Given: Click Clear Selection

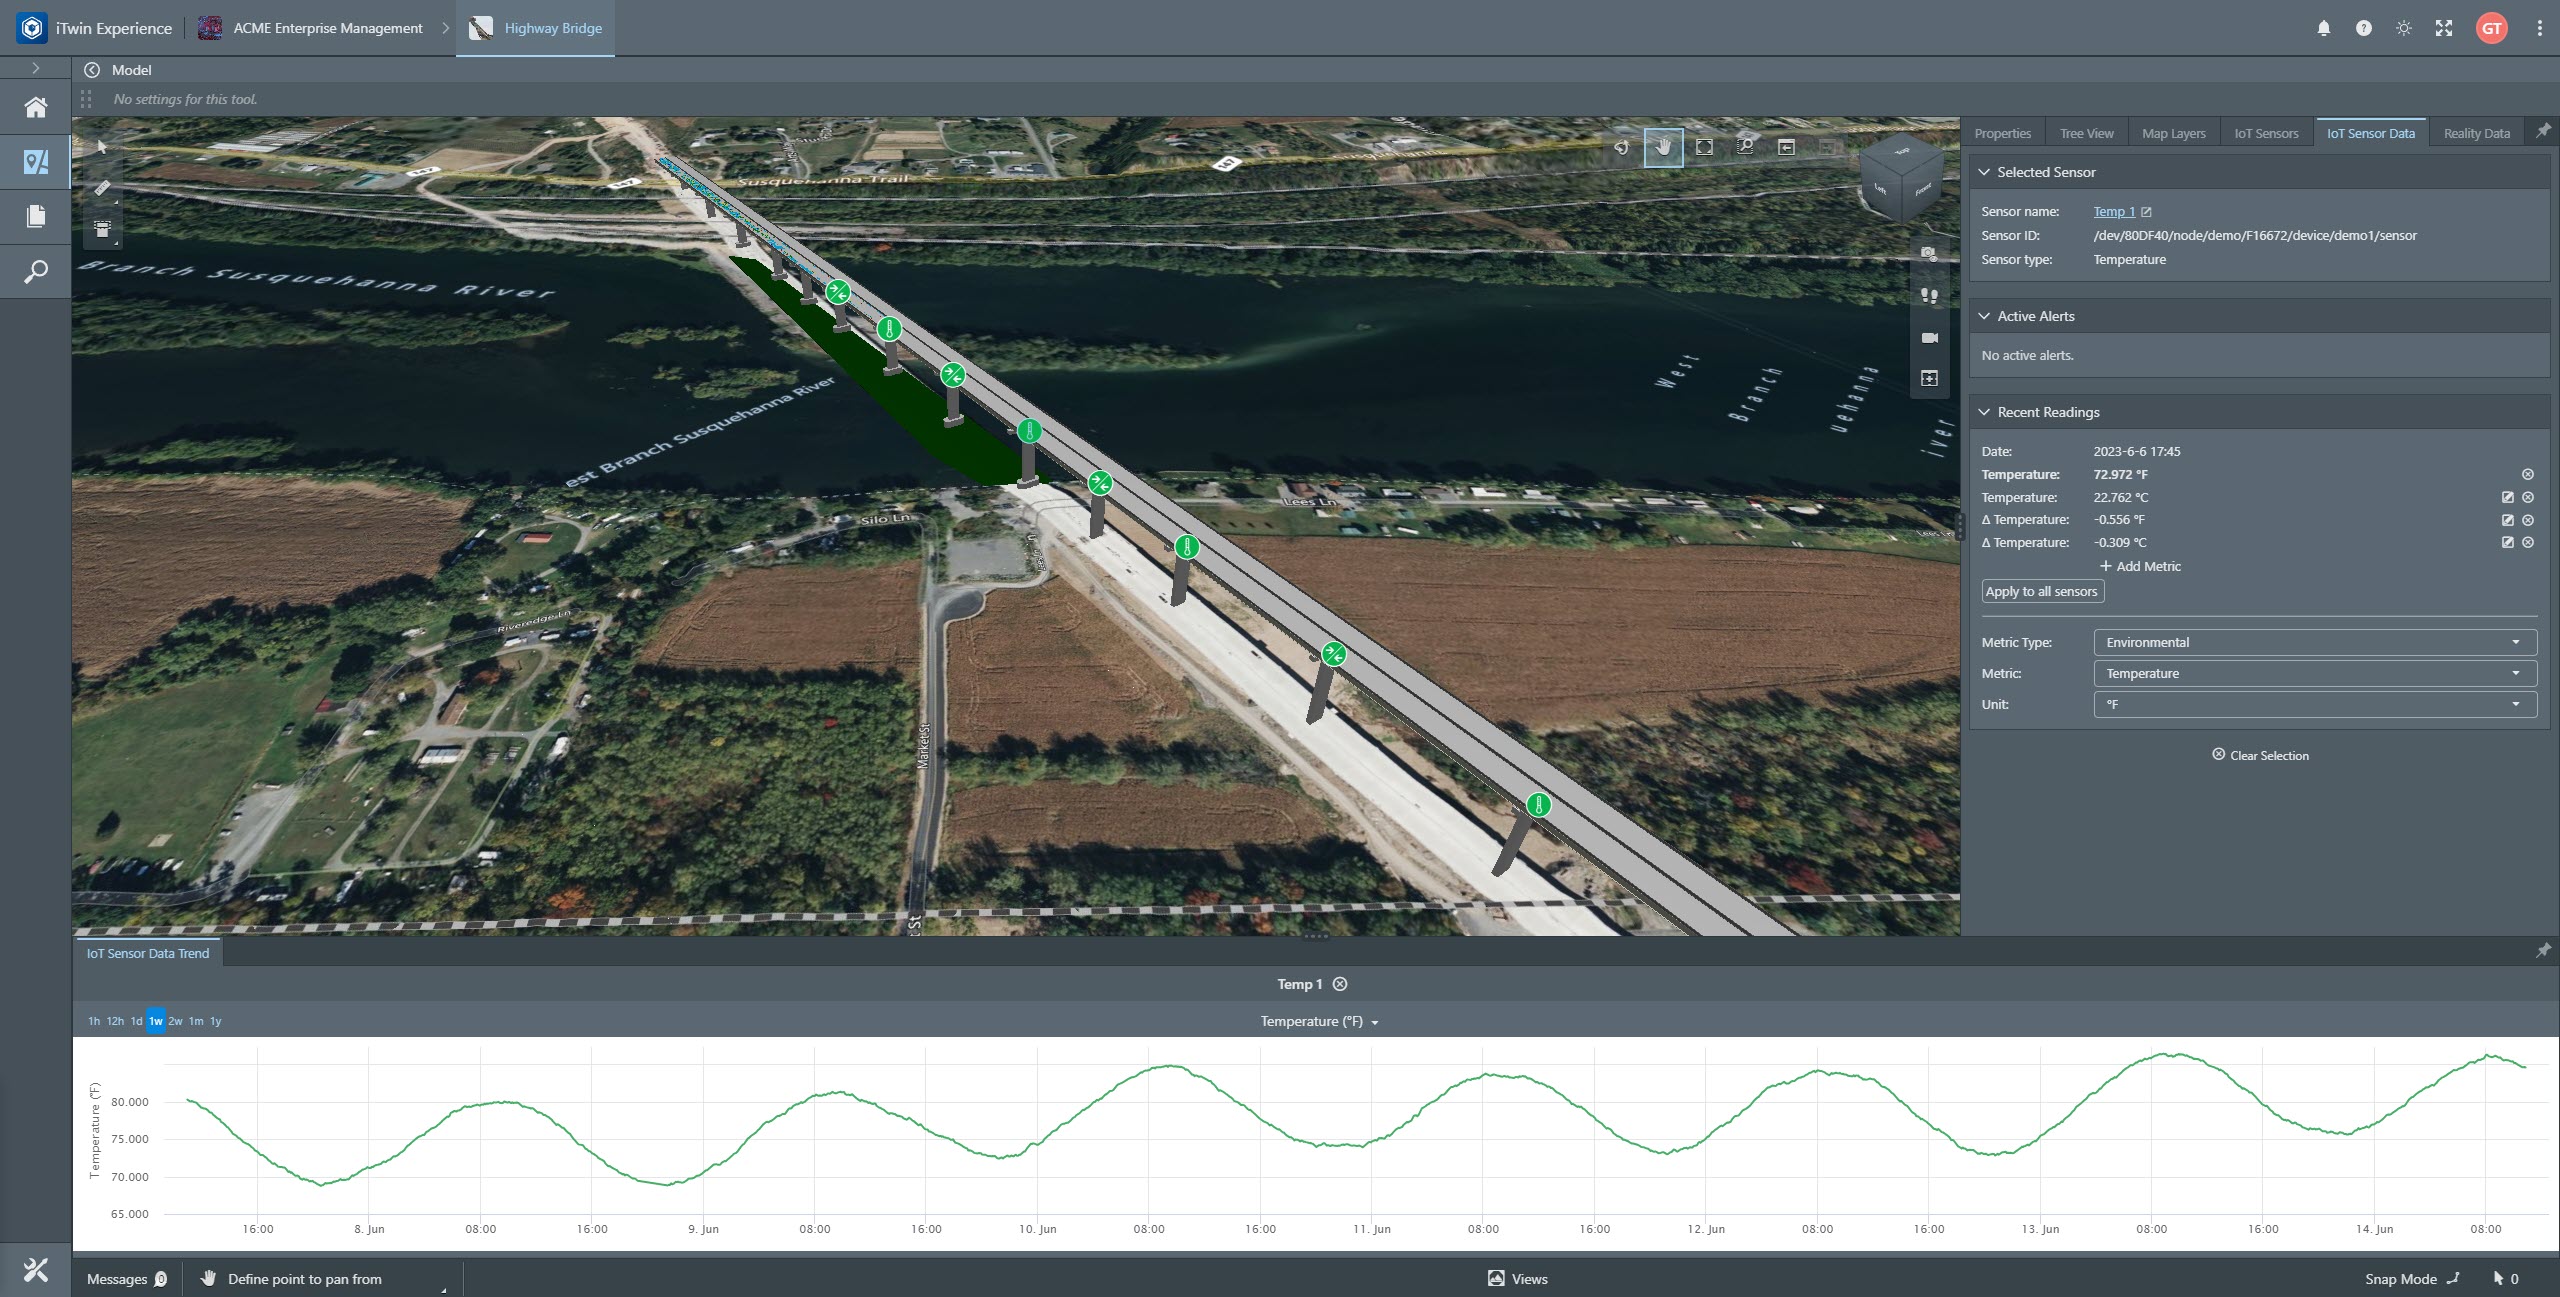Looking at the screenshot, I should pyautogui.click(x=2260, y=755).
